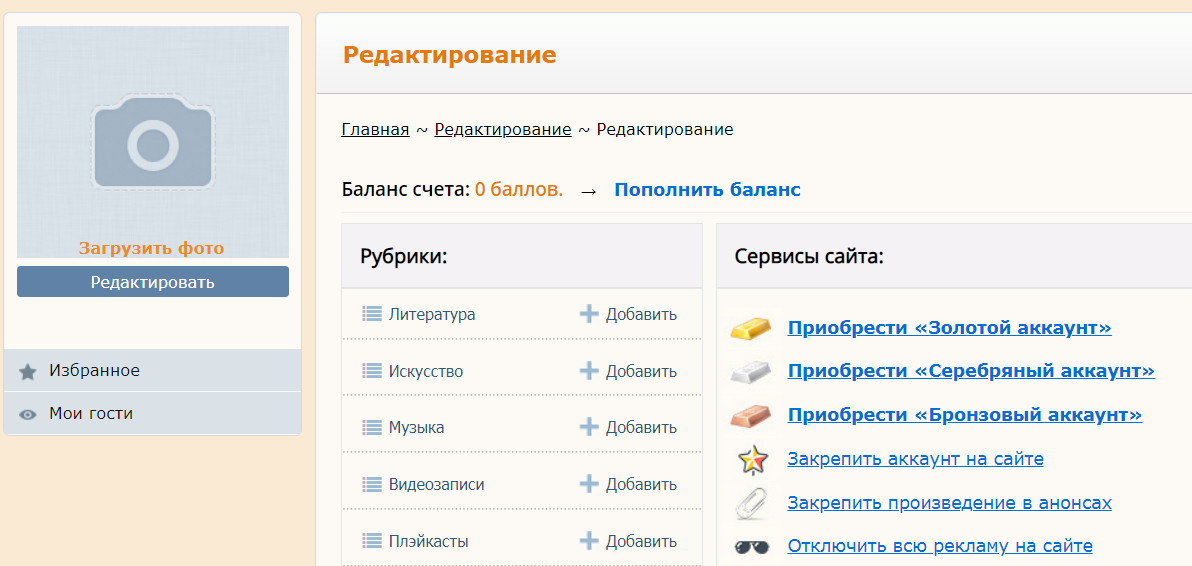Add an entry to Искусство
Image resolution: width=1192 pixels, height=566 pixels.
tap(628, 371)
